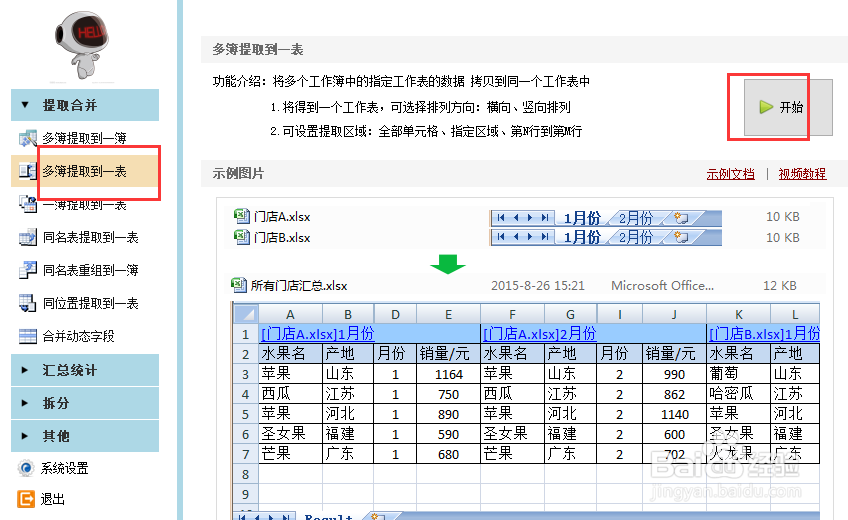Click [门店A.xlsx]1月份 header link
Image resolution: width=848 pixels, height=520 pixels.
click(317, 334)
